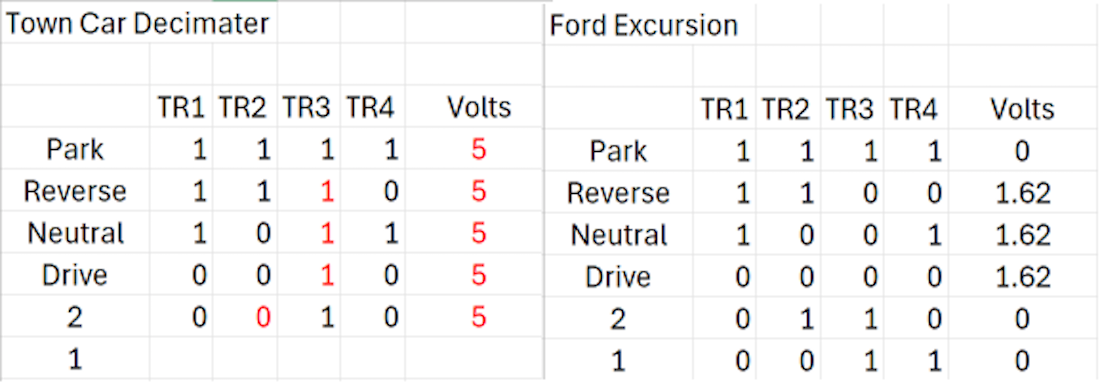Select the Ford Excursion Neutral row label

point(619,235)
